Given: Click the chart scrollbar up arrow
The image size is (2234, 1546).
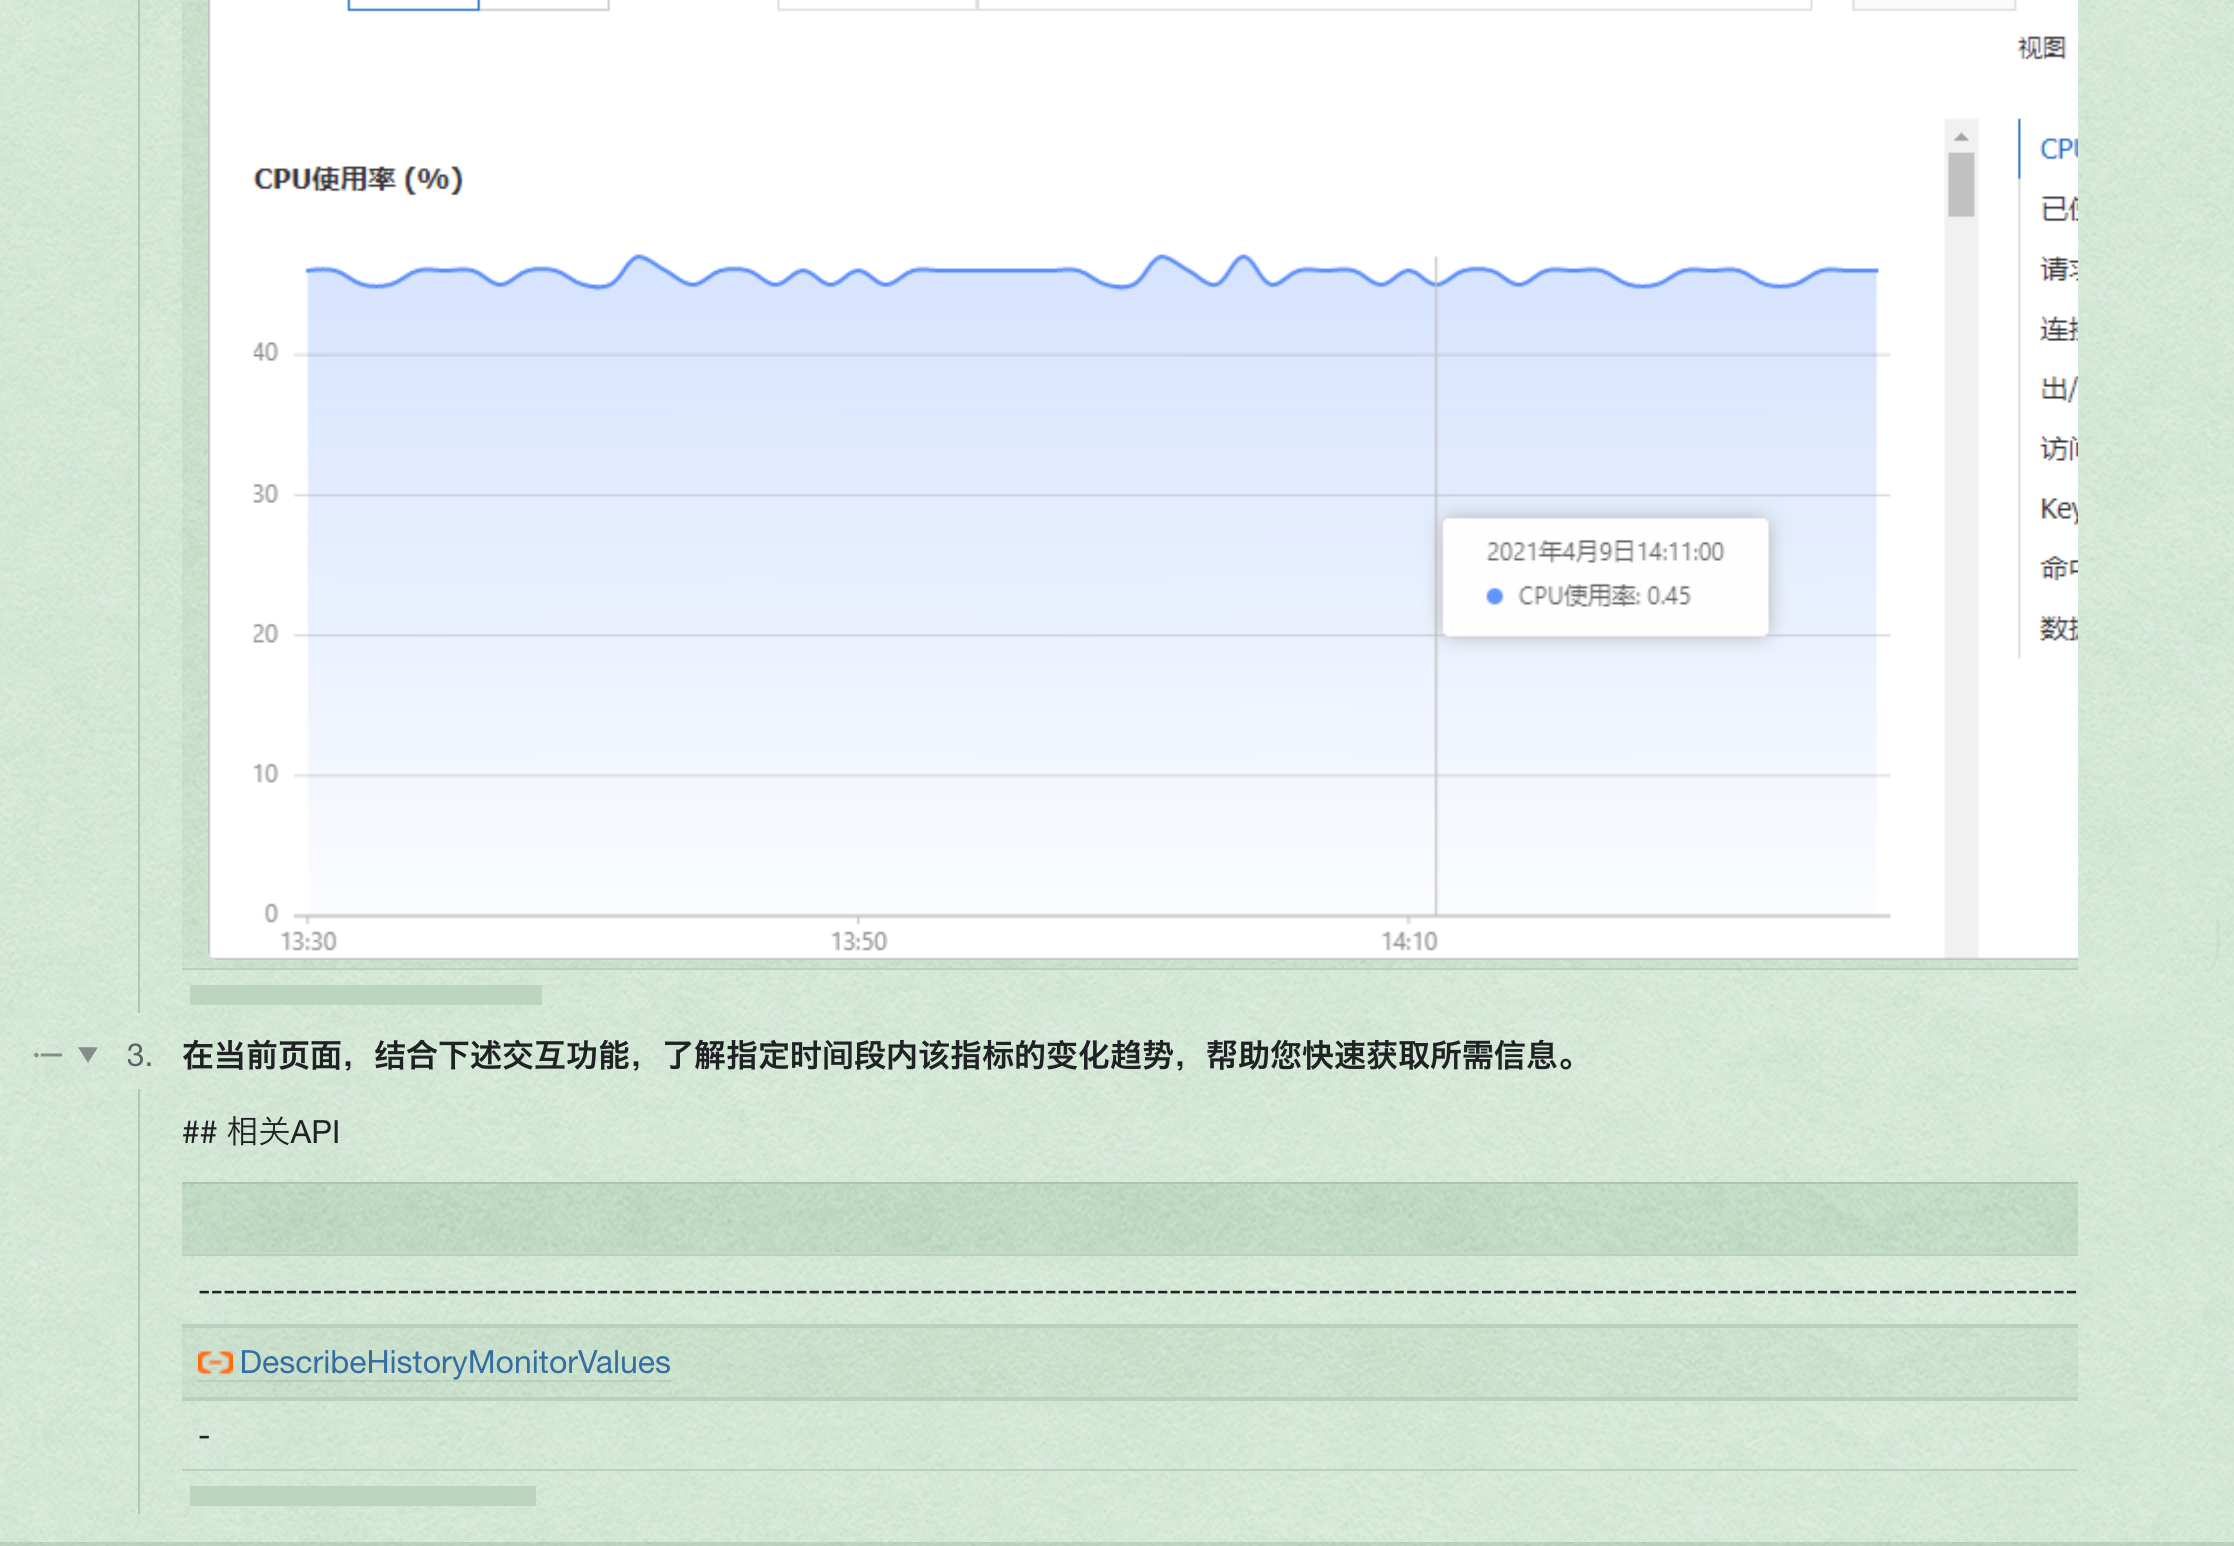Looking at the screenshot, I should click(x=1960, y=137).
